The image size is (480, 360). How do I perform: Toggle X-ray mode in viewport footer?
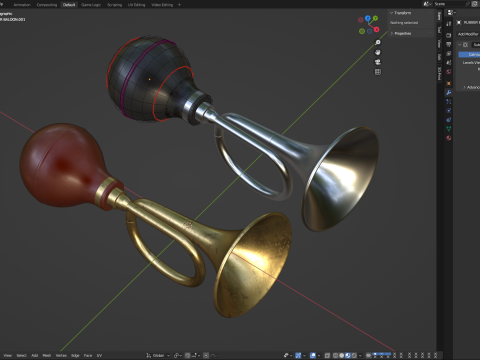point(327,355)
